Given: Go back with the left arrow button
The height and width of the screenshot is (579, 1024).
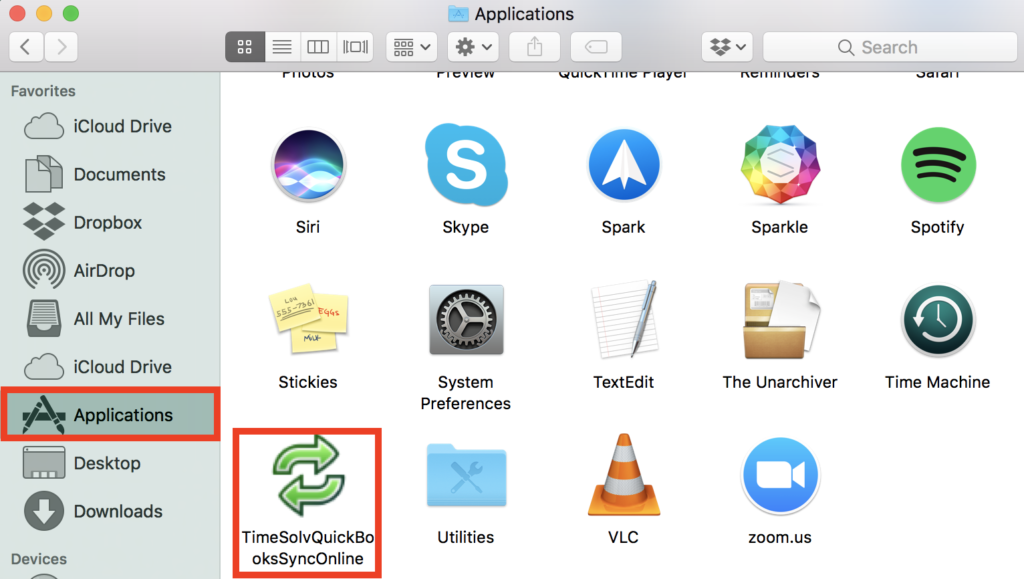Looking at the screenshot, I should coord(26,47).
